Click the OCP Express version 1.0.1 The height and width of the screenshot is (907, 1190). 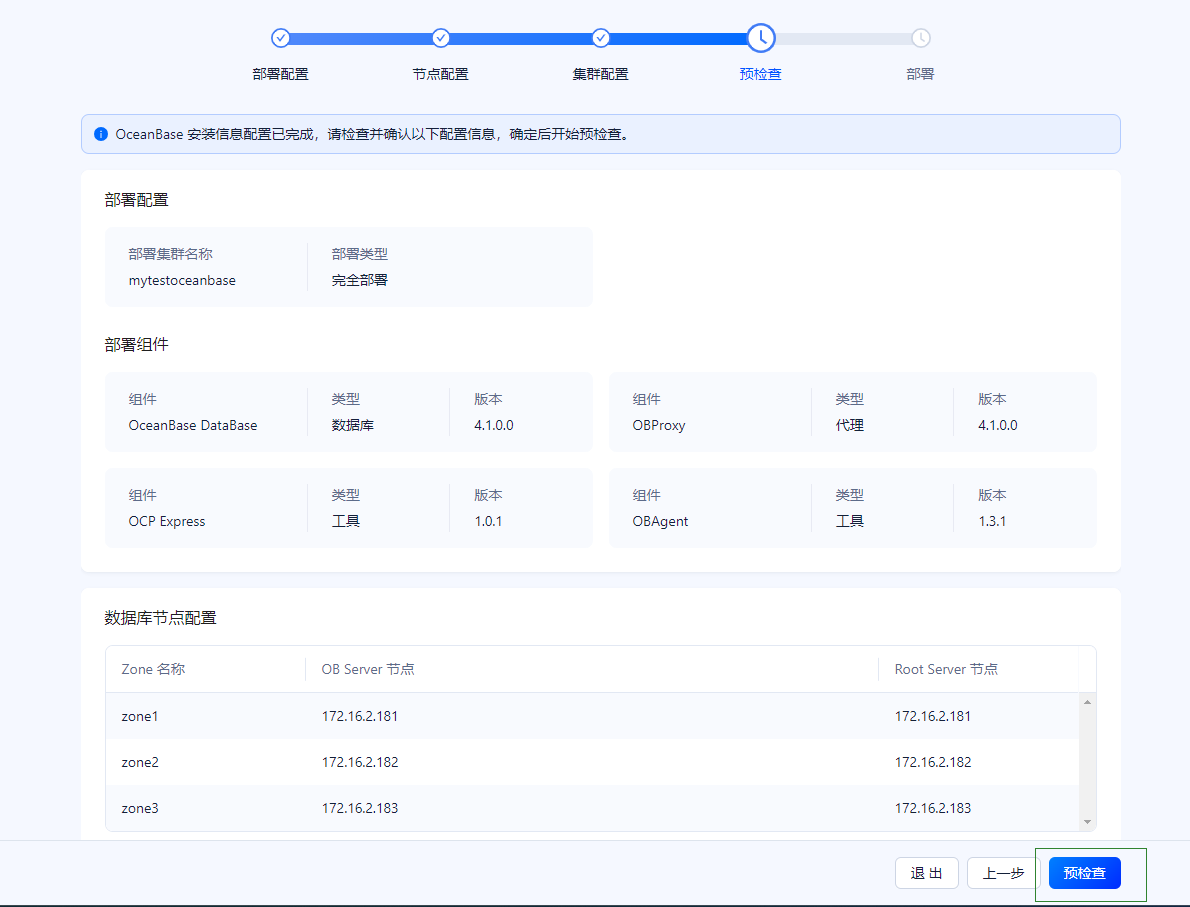click(x=488, y=521)
